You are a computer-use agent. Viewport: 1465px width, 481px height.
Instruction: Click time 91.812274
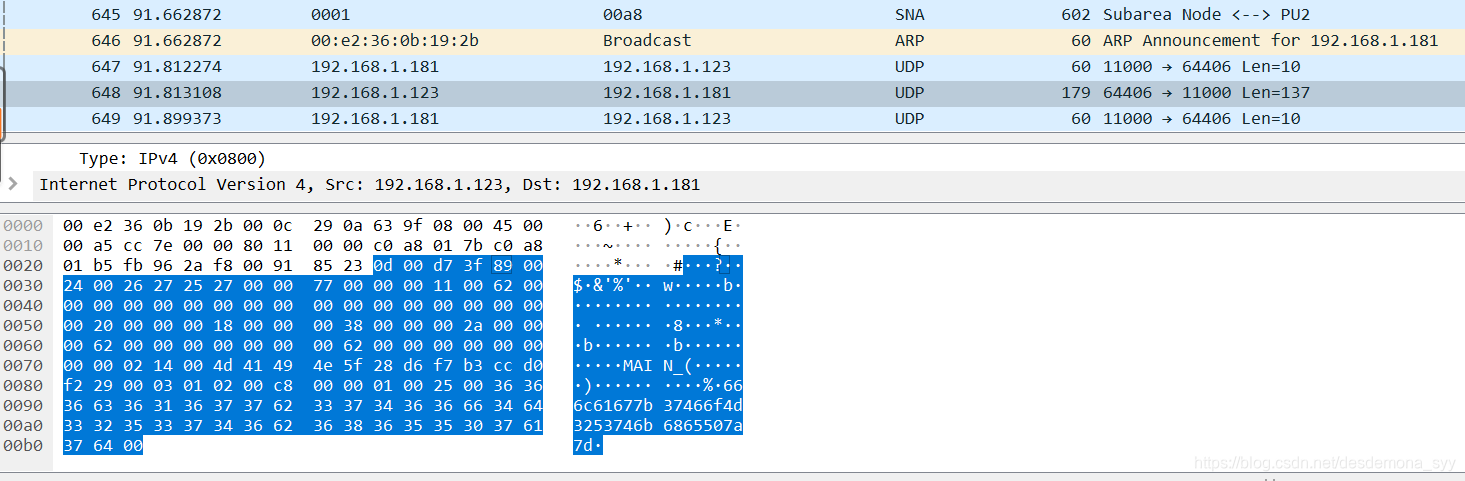(x=177, y=67)
